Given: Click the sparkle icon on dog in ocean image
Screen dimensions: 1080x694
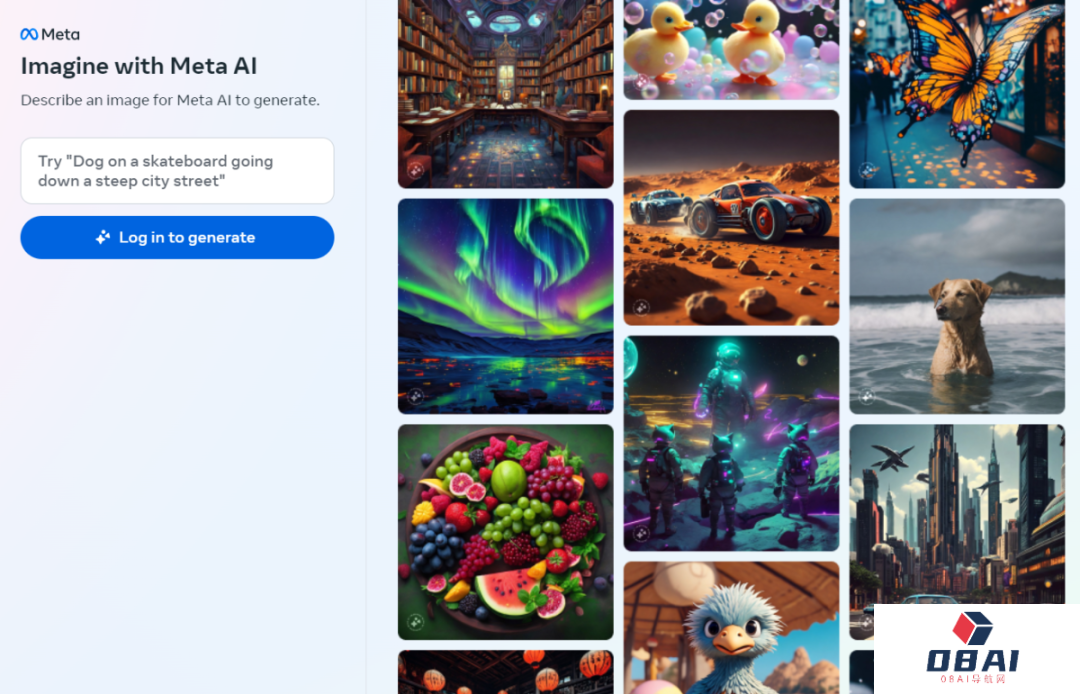Looking at the screenshot, I should 867,396.
